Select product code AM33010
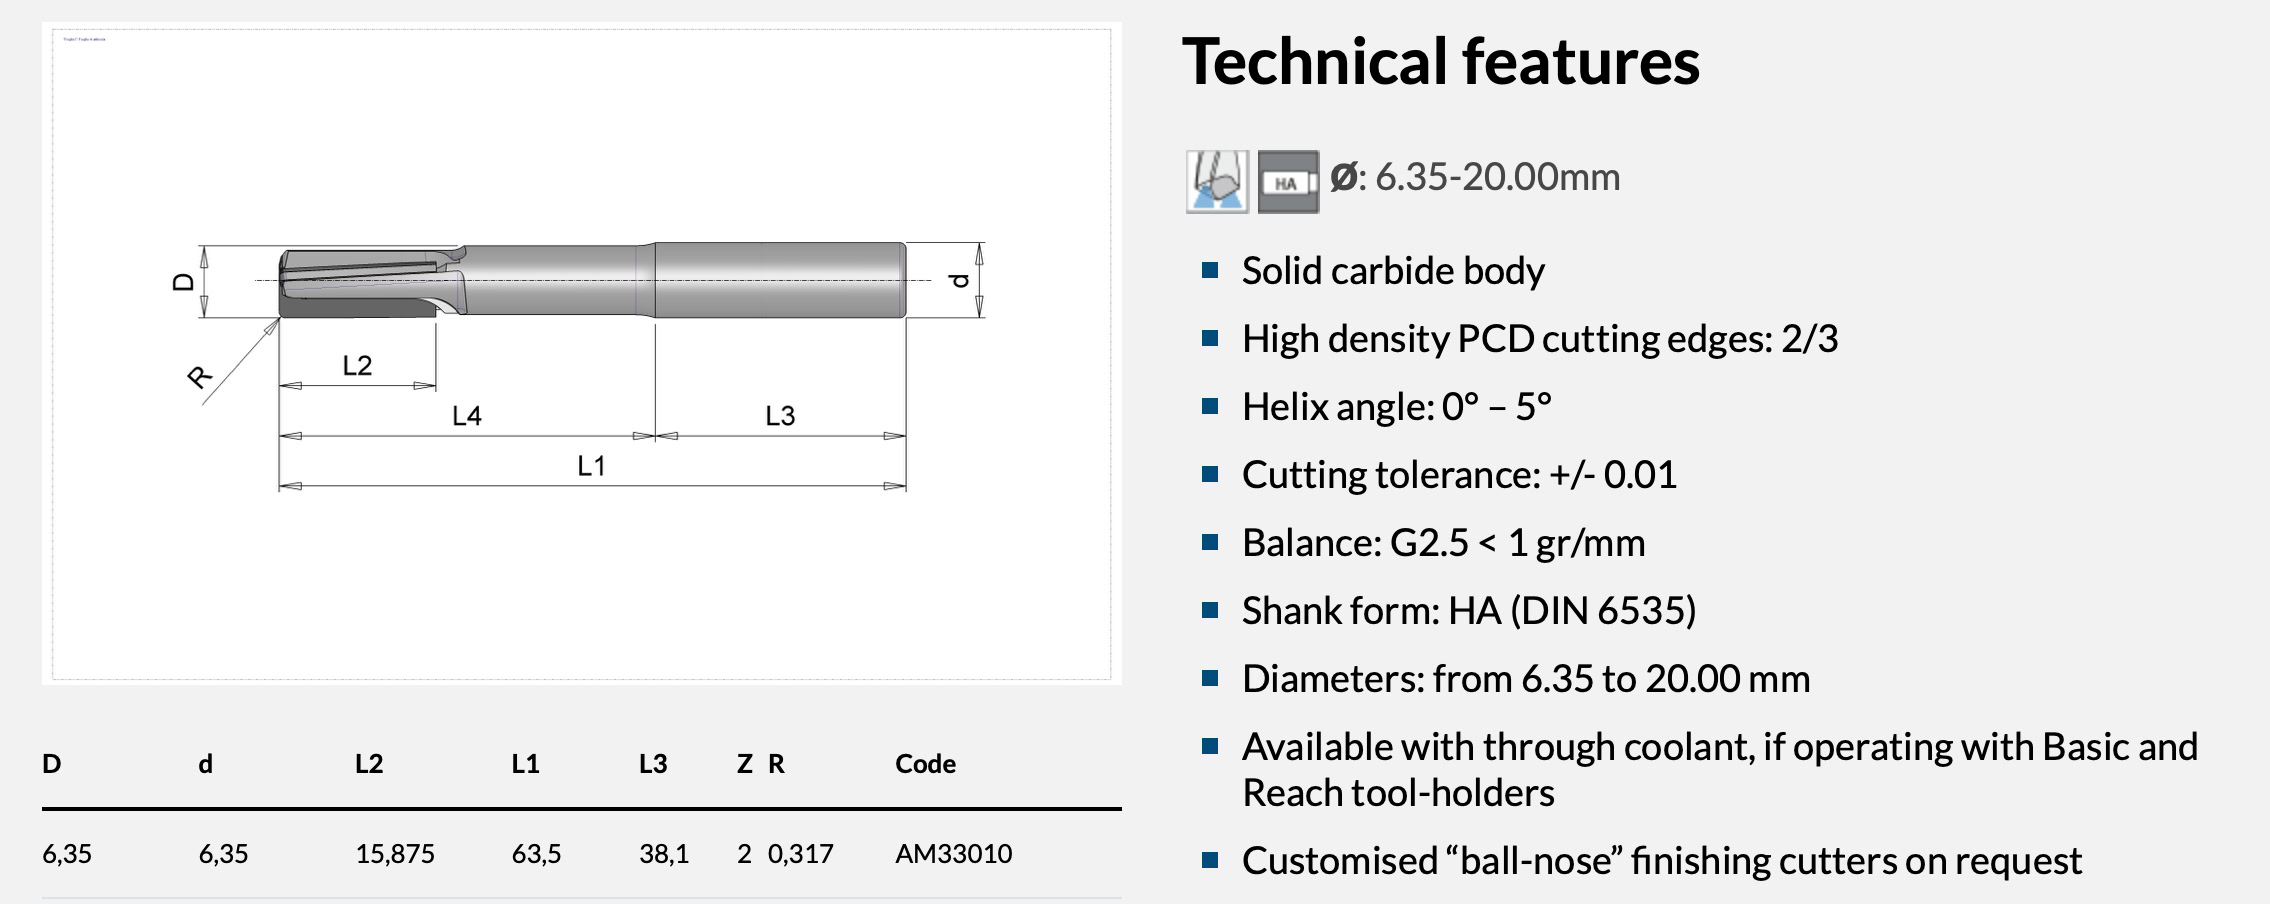 pyautogui.click(x=953, y=854)
